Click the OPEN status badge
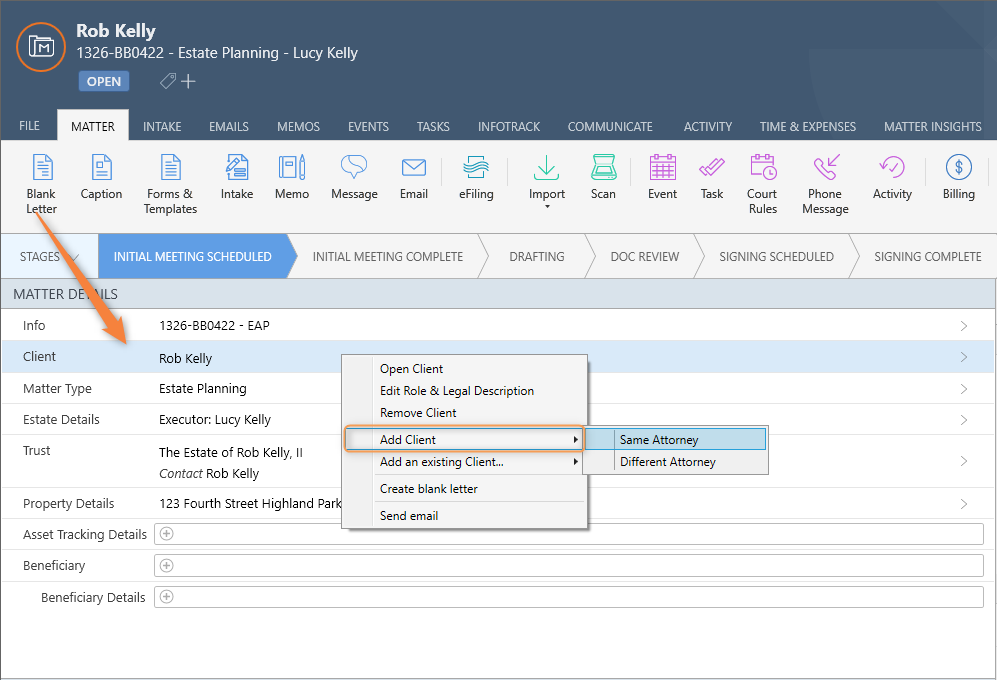Image resolution: width=997 pixels, height=680 pixels. (x=103, y=82)
